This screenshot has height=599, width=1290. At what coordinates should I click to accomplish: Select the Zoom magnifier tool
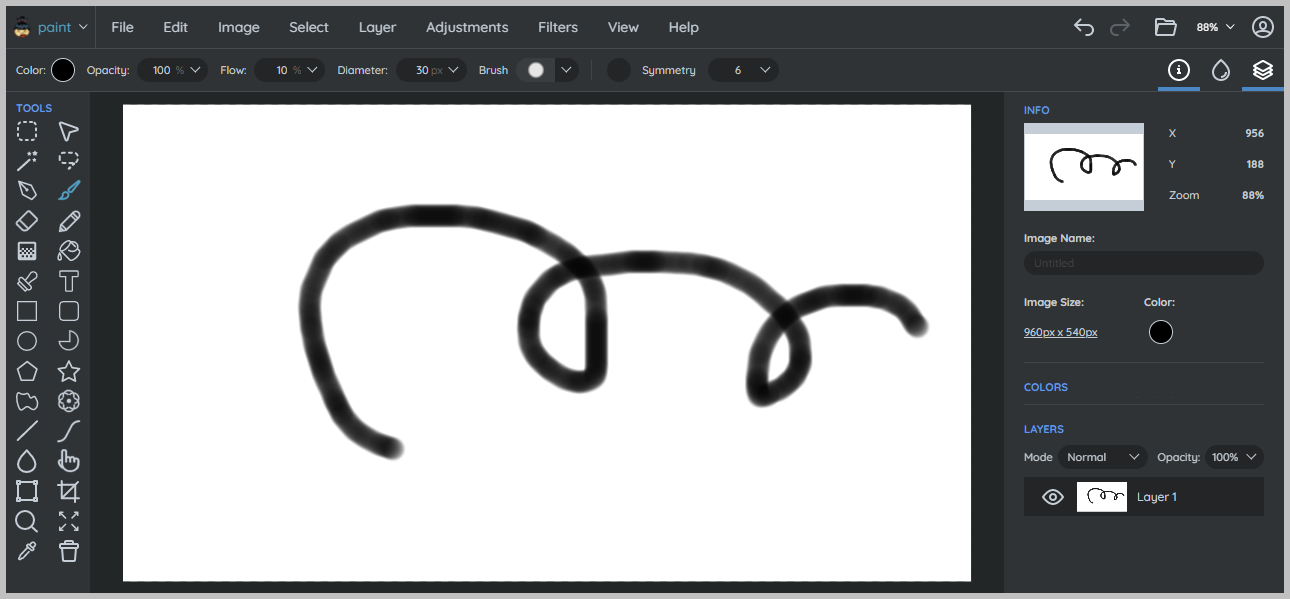pyautogui.click(x=27, y=521)
